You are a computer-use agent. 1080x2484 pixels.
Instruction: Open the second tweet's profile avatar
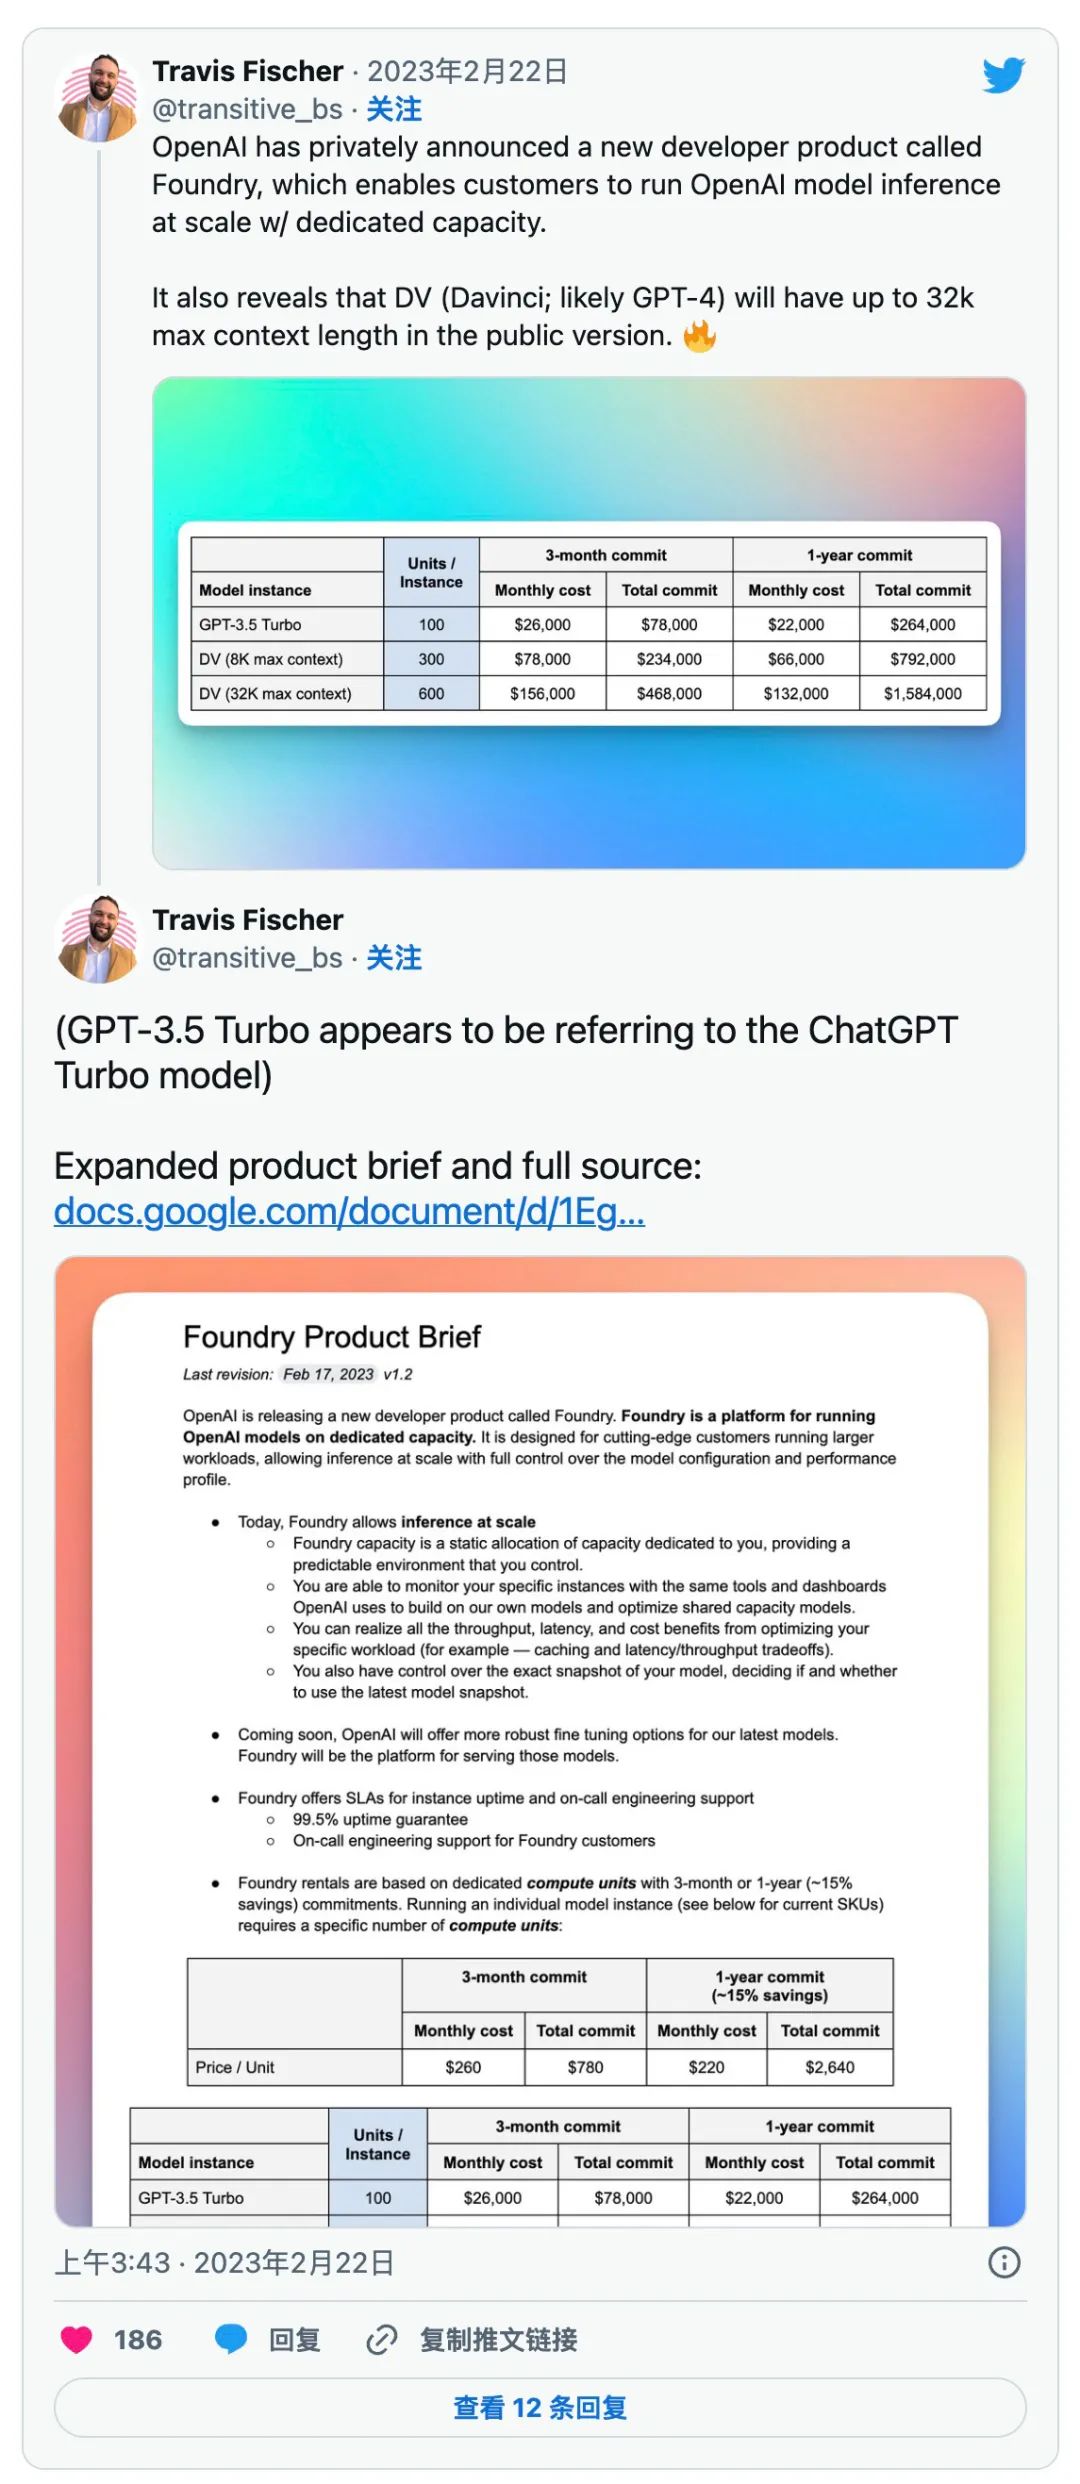(x=97, y=939)
